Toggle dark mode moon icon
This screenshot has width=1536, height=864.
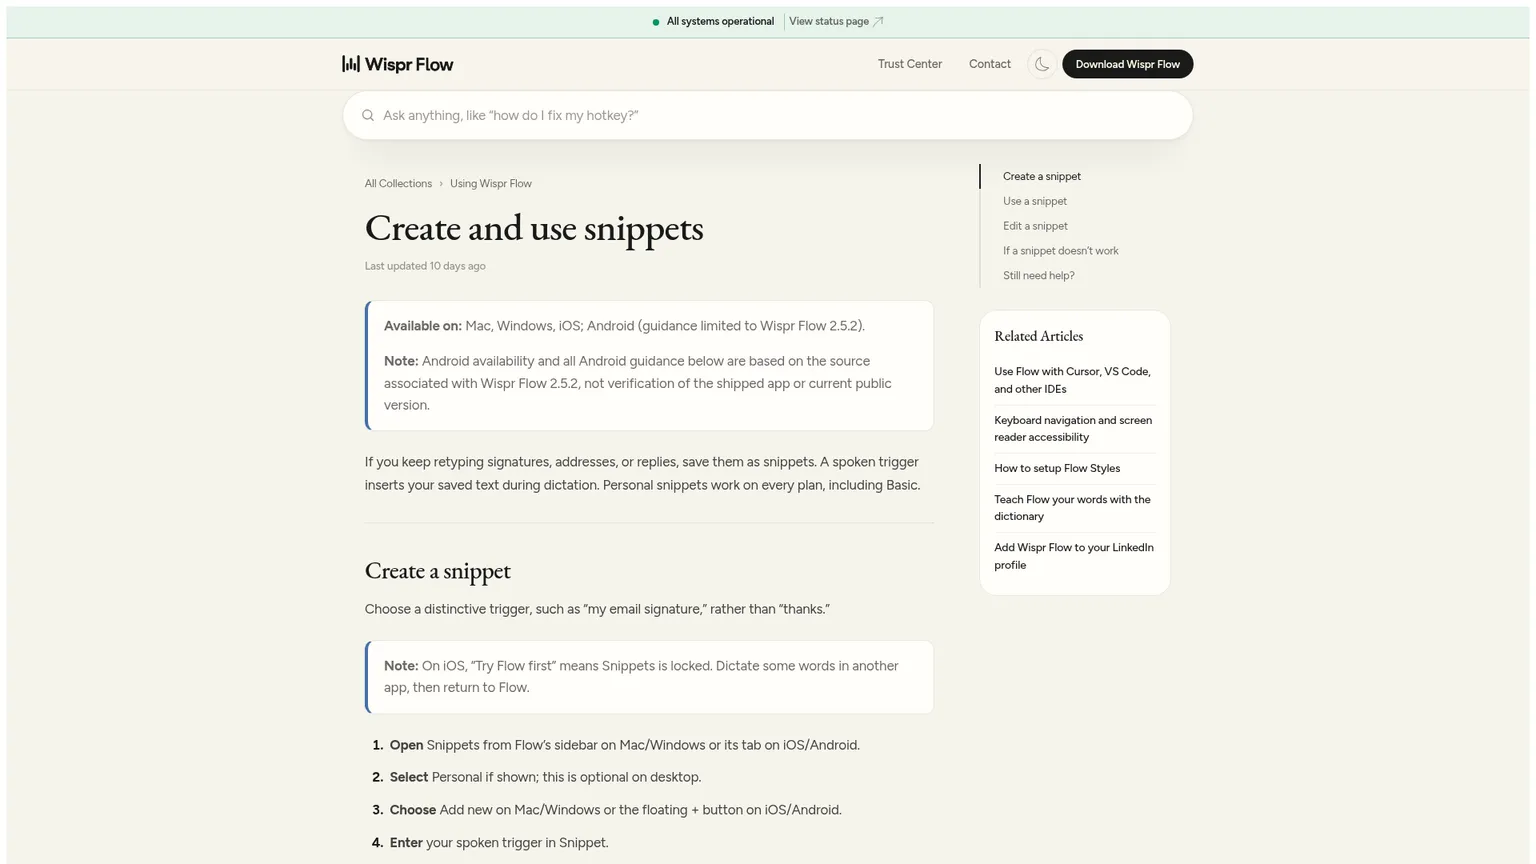(1042, 64)
